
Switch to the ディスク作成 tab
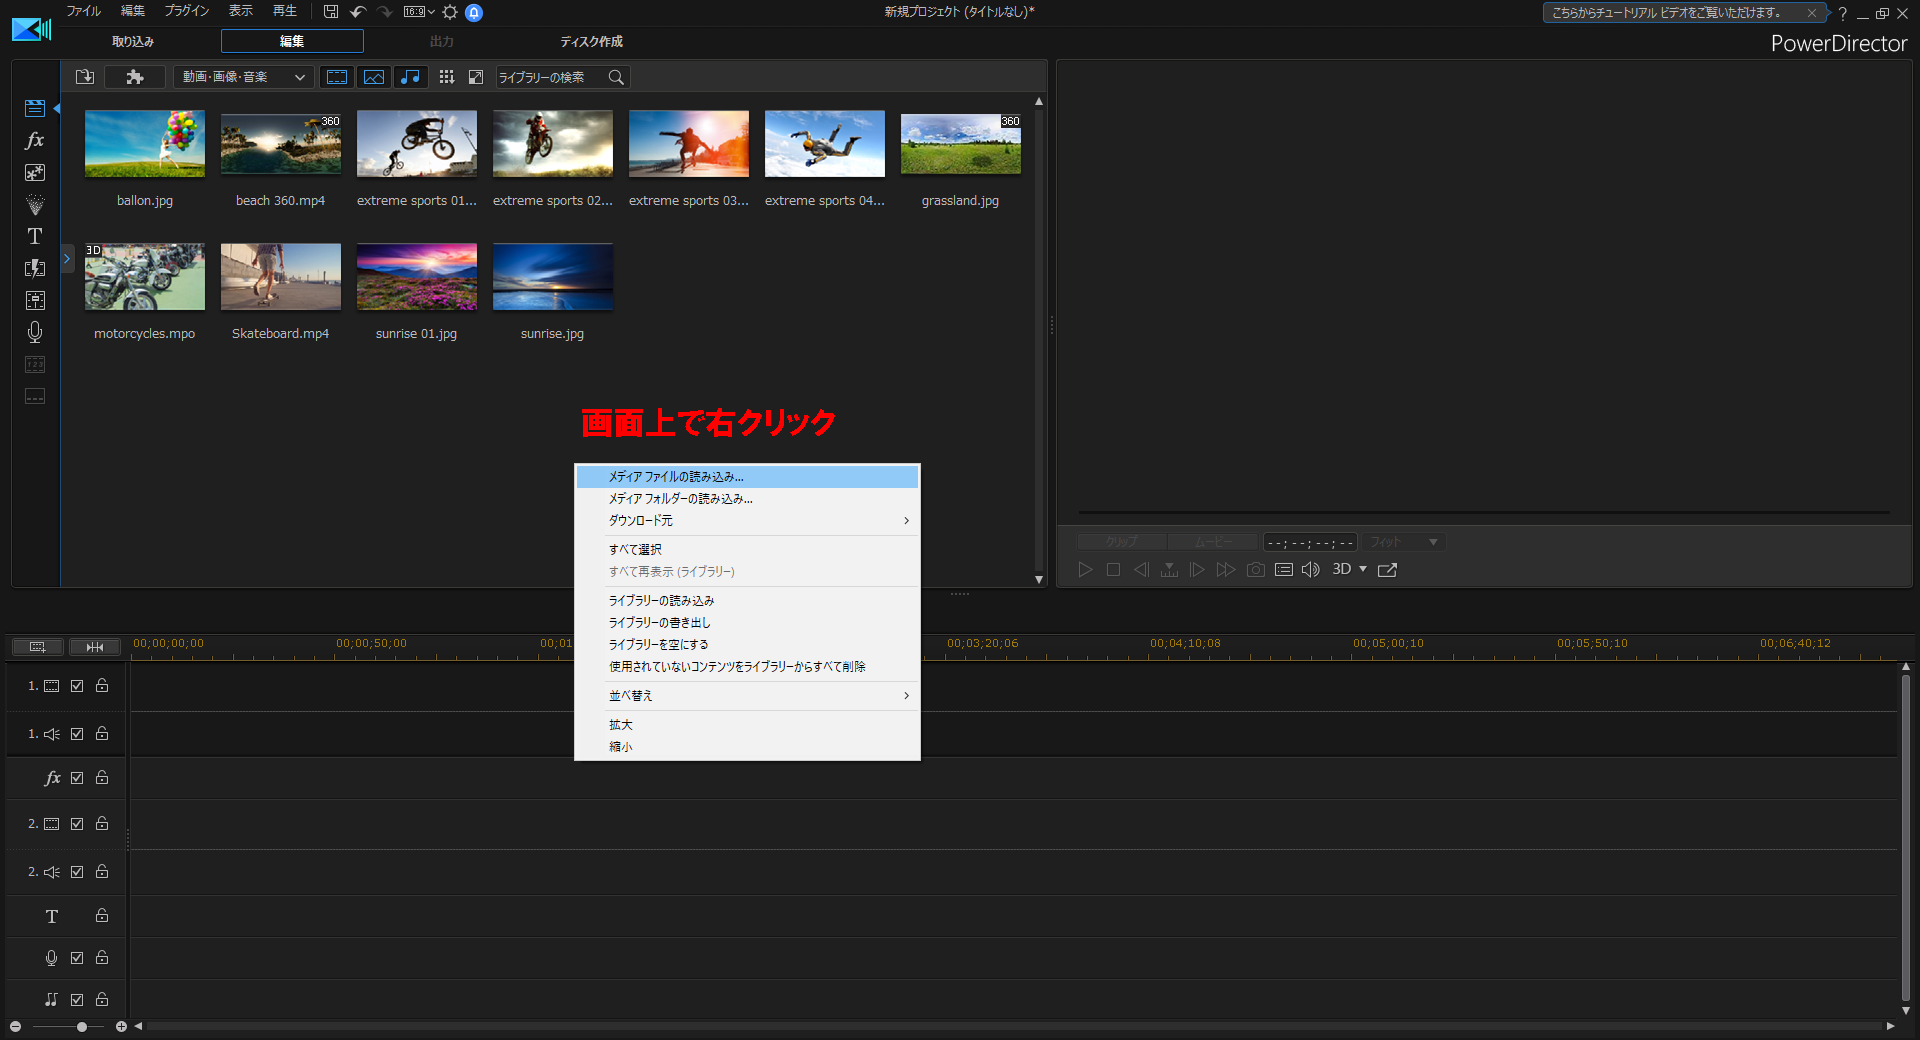pos(592,41)
